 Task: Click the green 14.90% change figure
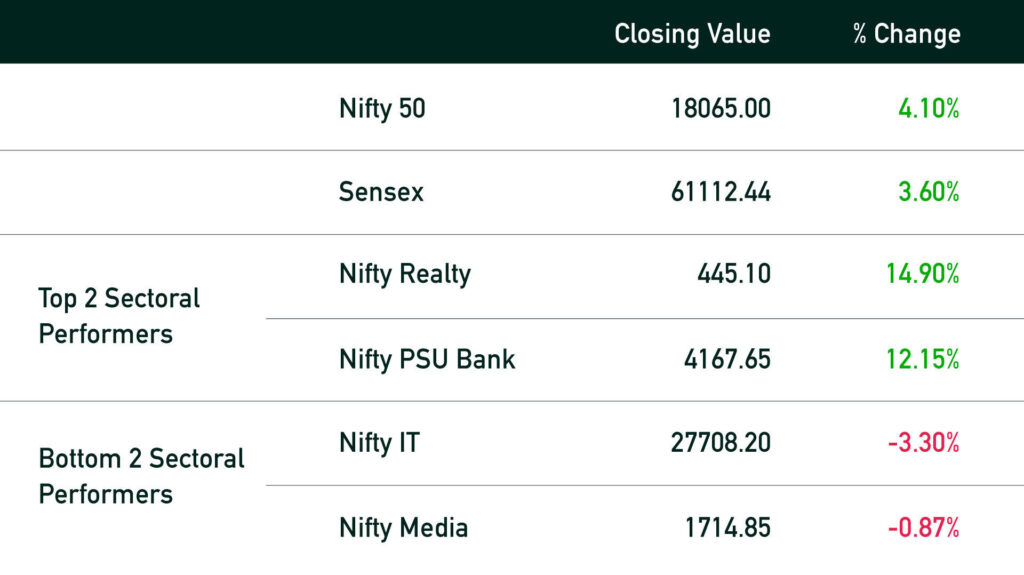[x=923, y=274]
